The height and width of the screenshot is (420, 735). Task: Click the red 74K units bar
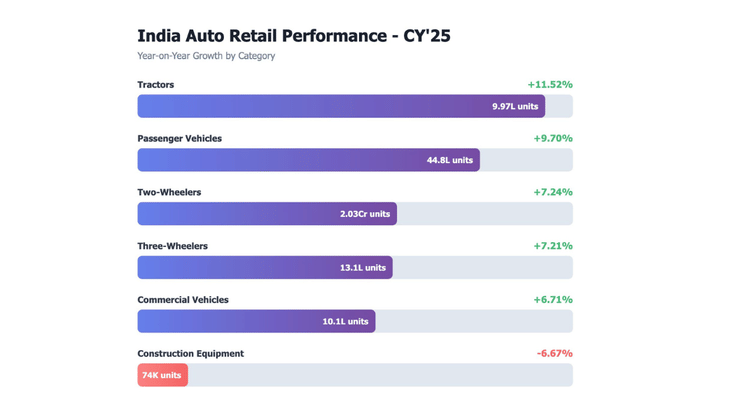click(162, 375)
